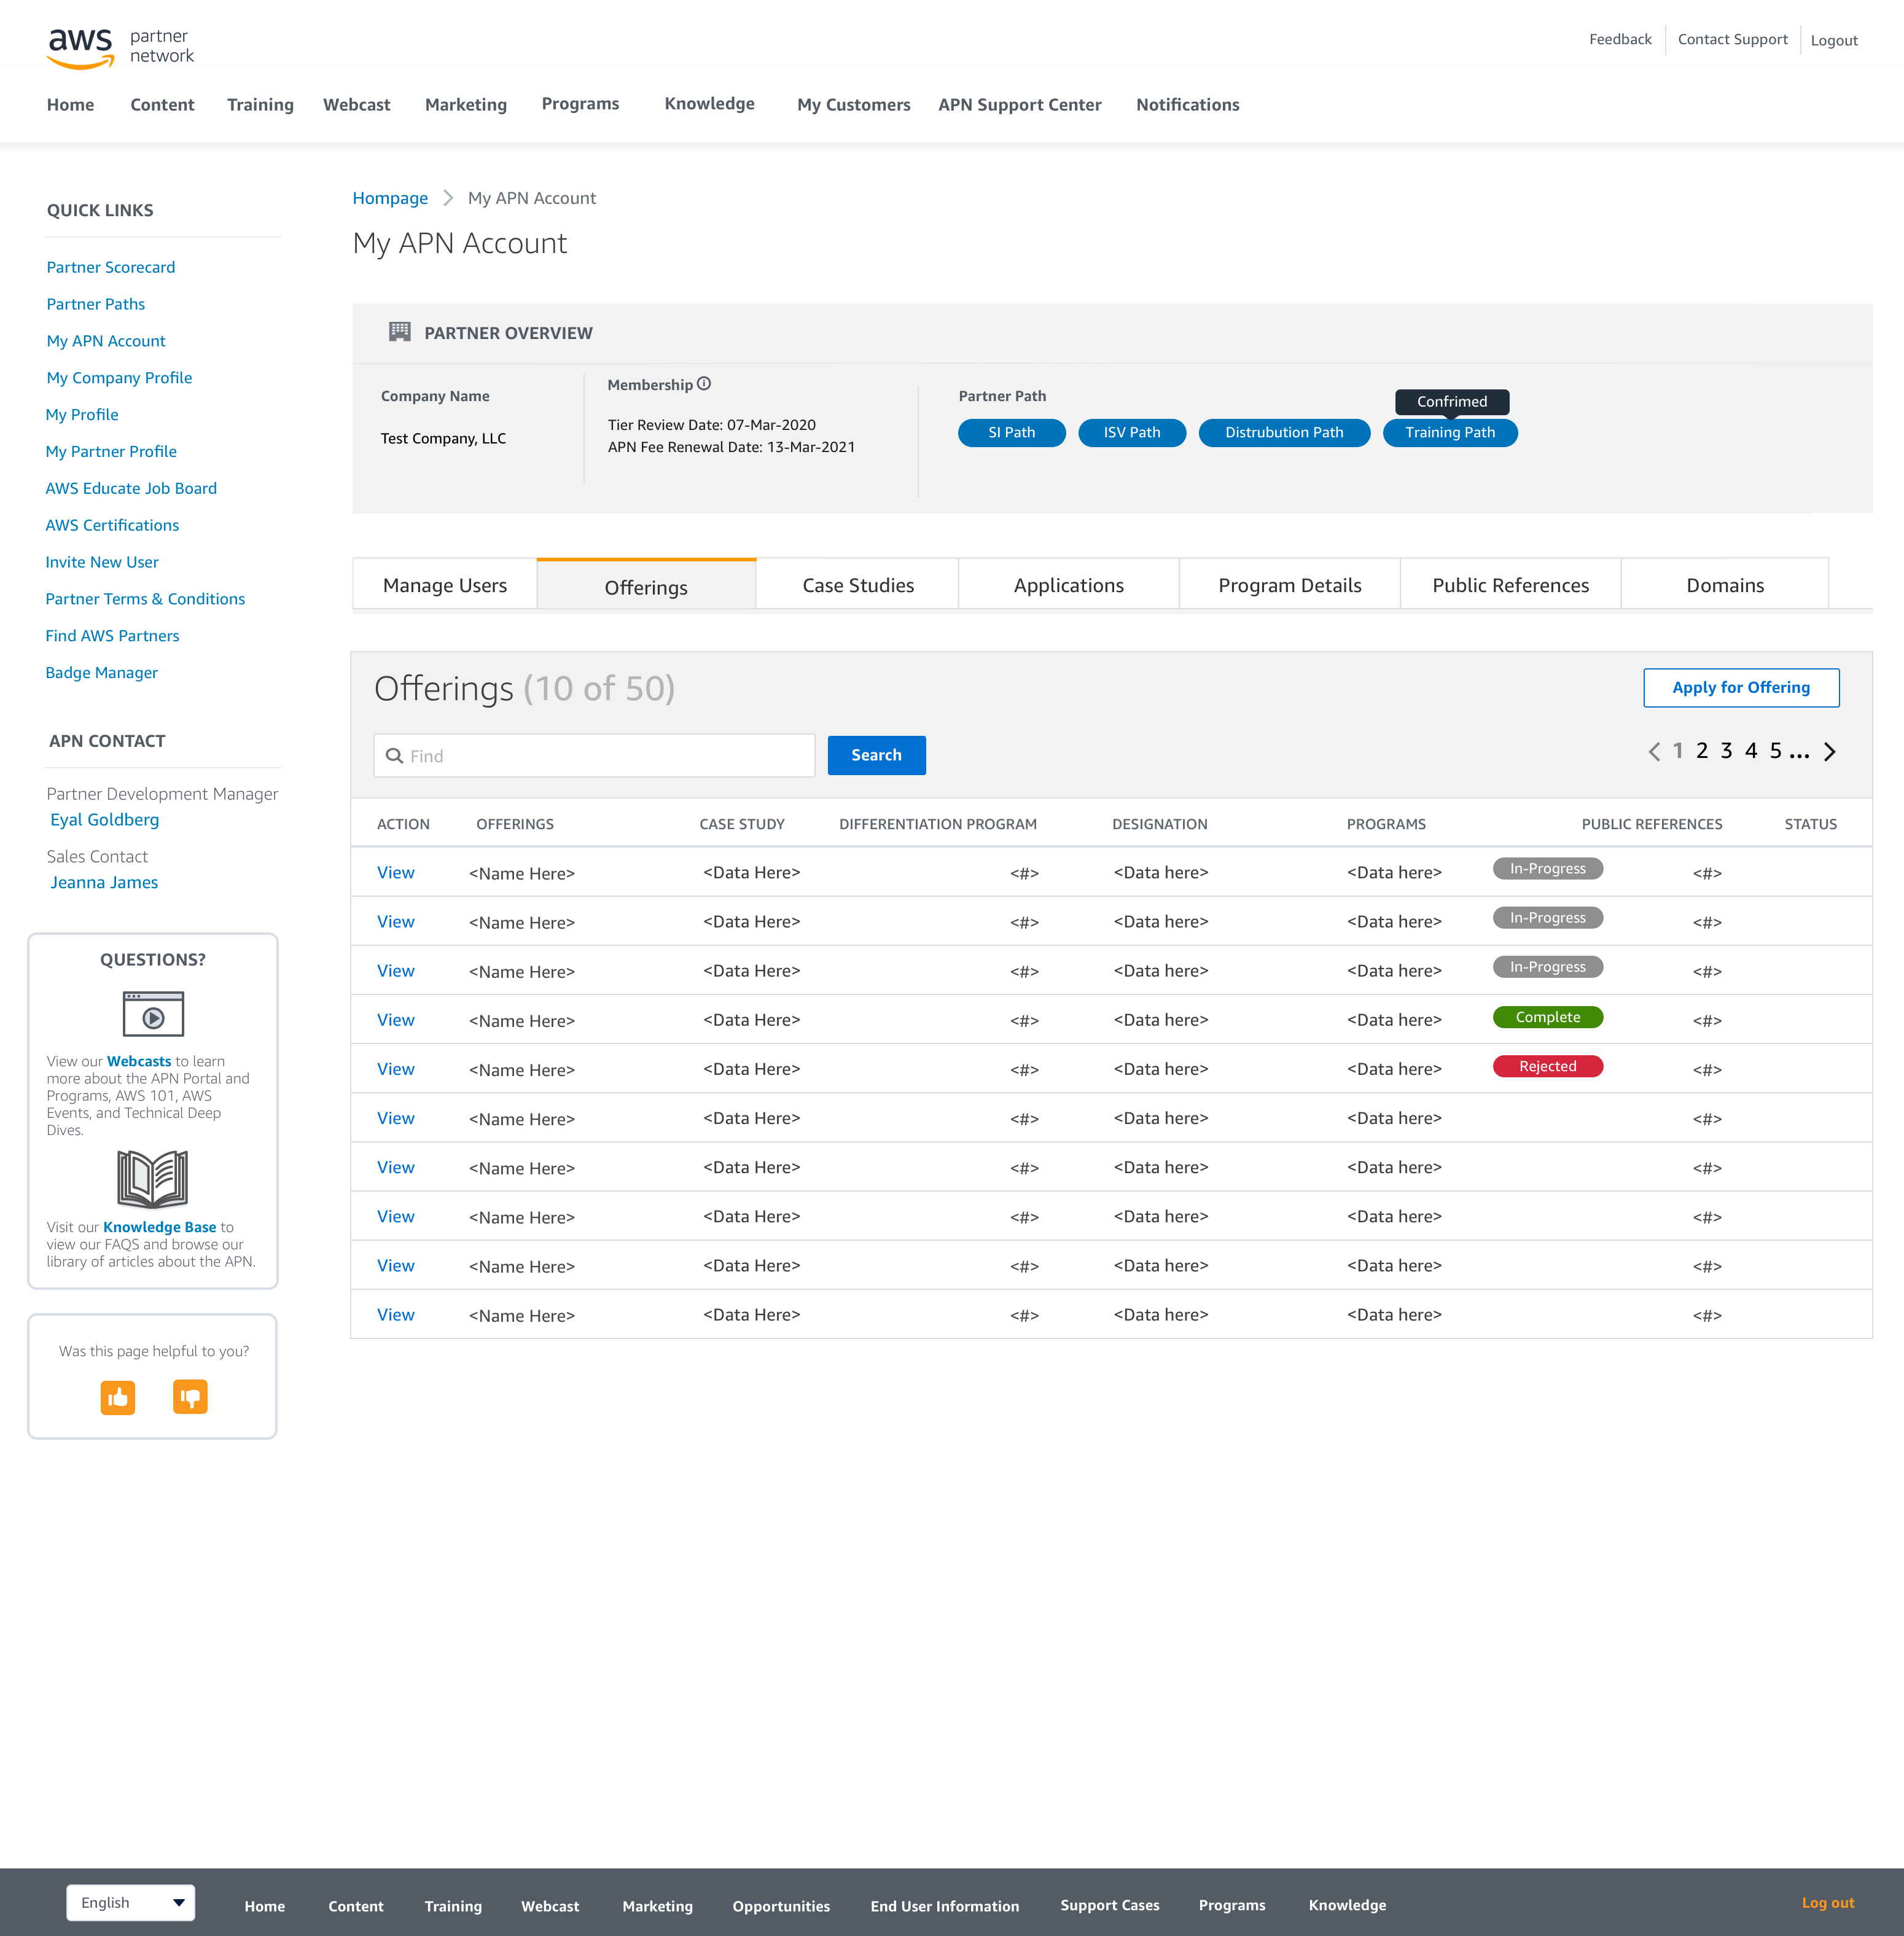The height and width of the screenshot is (1936, 1904).
Task: Go to next offerings page arrow
Action: 1829,752
